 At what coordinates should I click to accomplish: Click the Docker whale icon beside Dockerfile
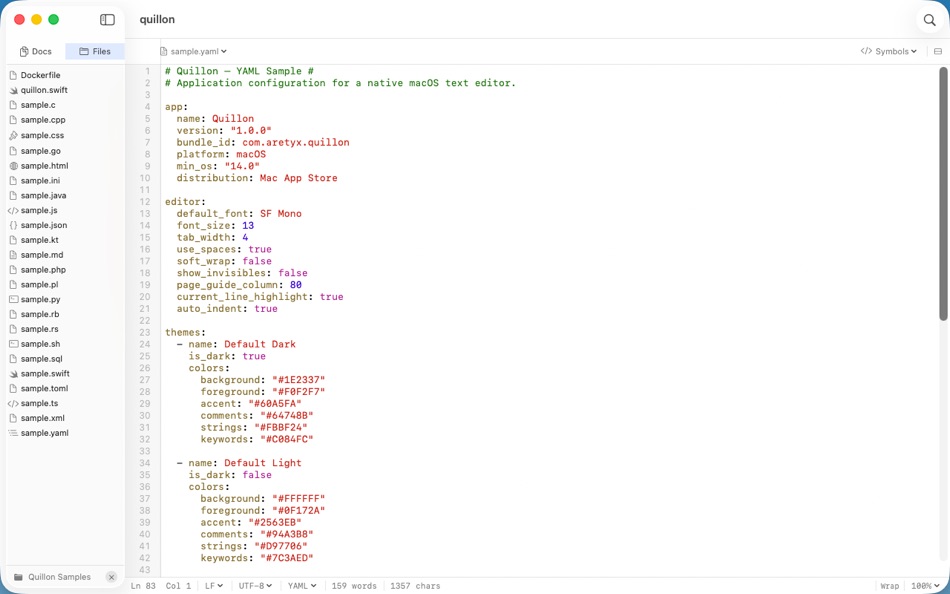tap(14, 74)
